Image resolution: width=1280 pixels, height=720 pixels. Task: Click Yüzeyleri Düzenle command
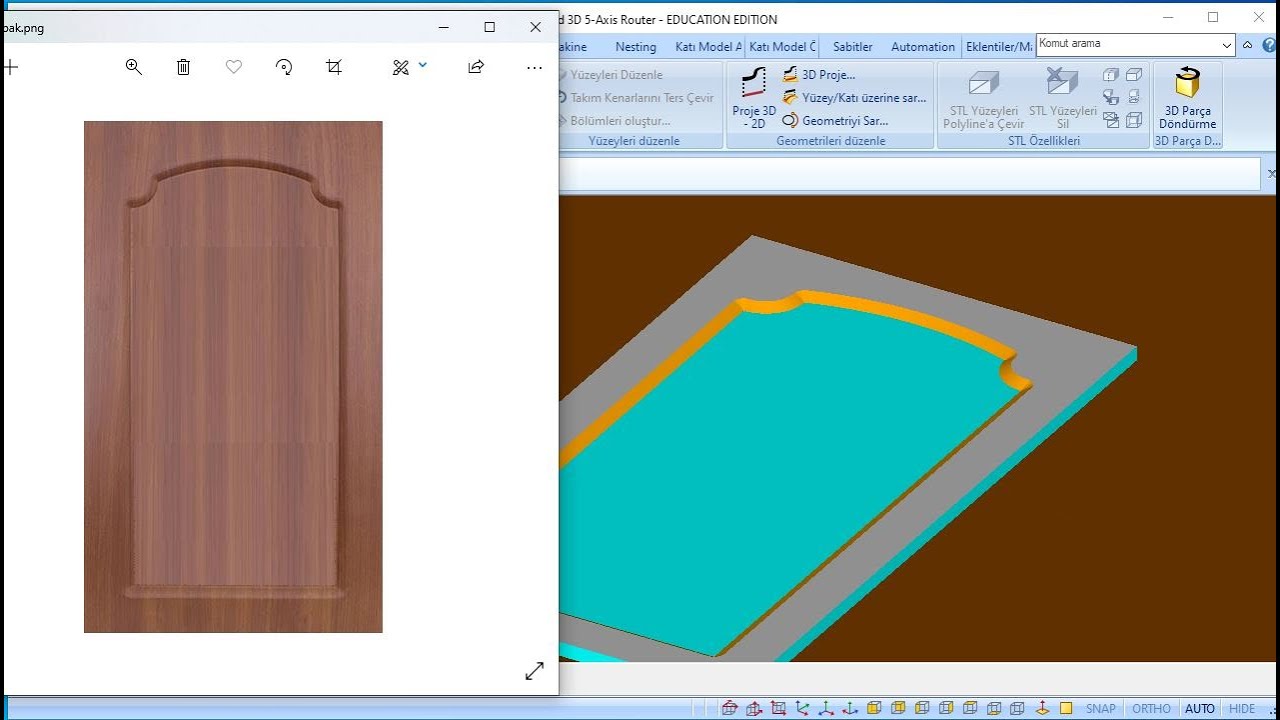pyautogui.click(x=609, y=74)
